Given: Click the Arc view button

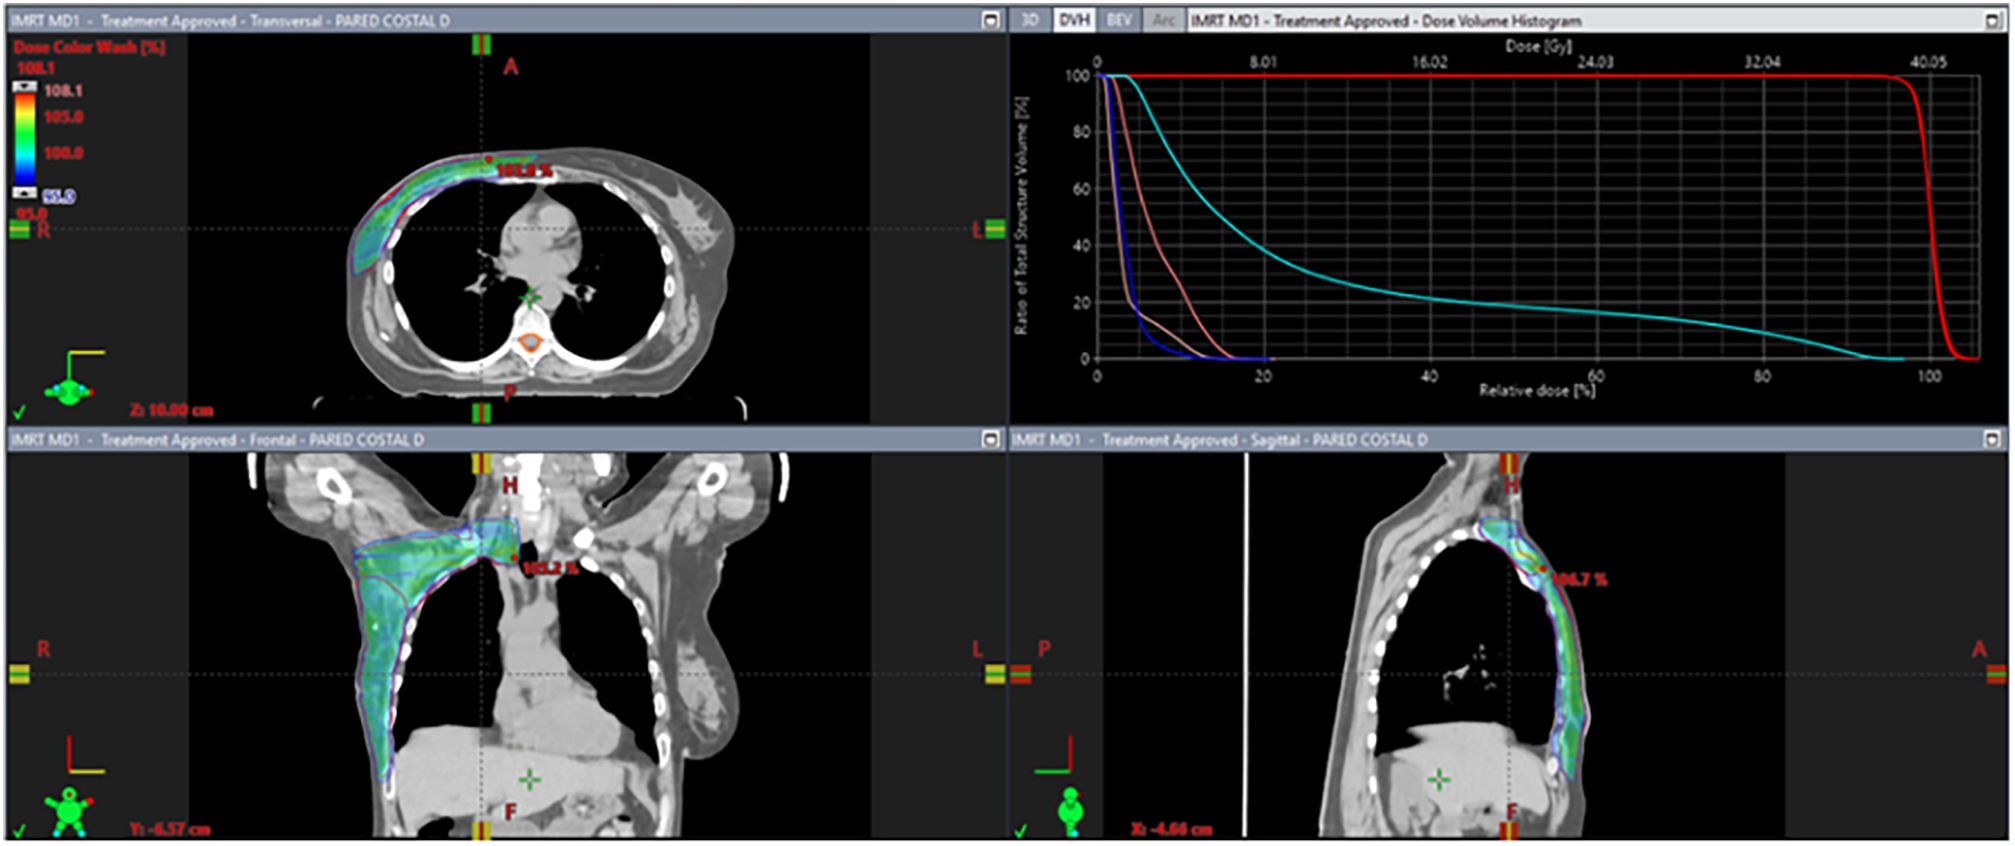Looking at the screenshot, I should pyautogui.click(x=1163, y=20).
